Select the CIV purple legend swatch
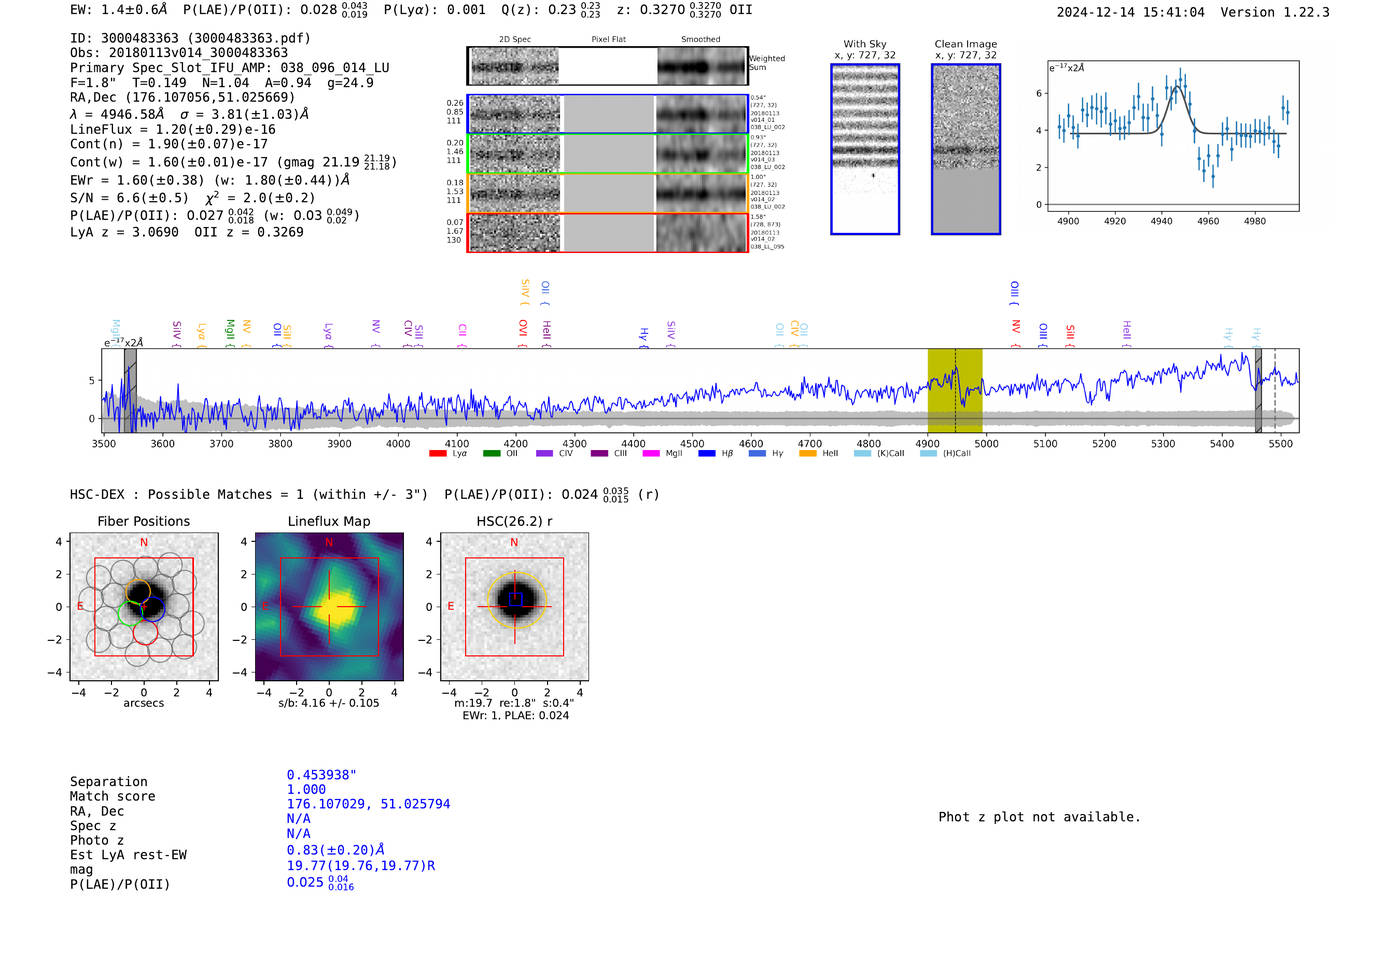The image size is (1400, 953). (544, 454)
